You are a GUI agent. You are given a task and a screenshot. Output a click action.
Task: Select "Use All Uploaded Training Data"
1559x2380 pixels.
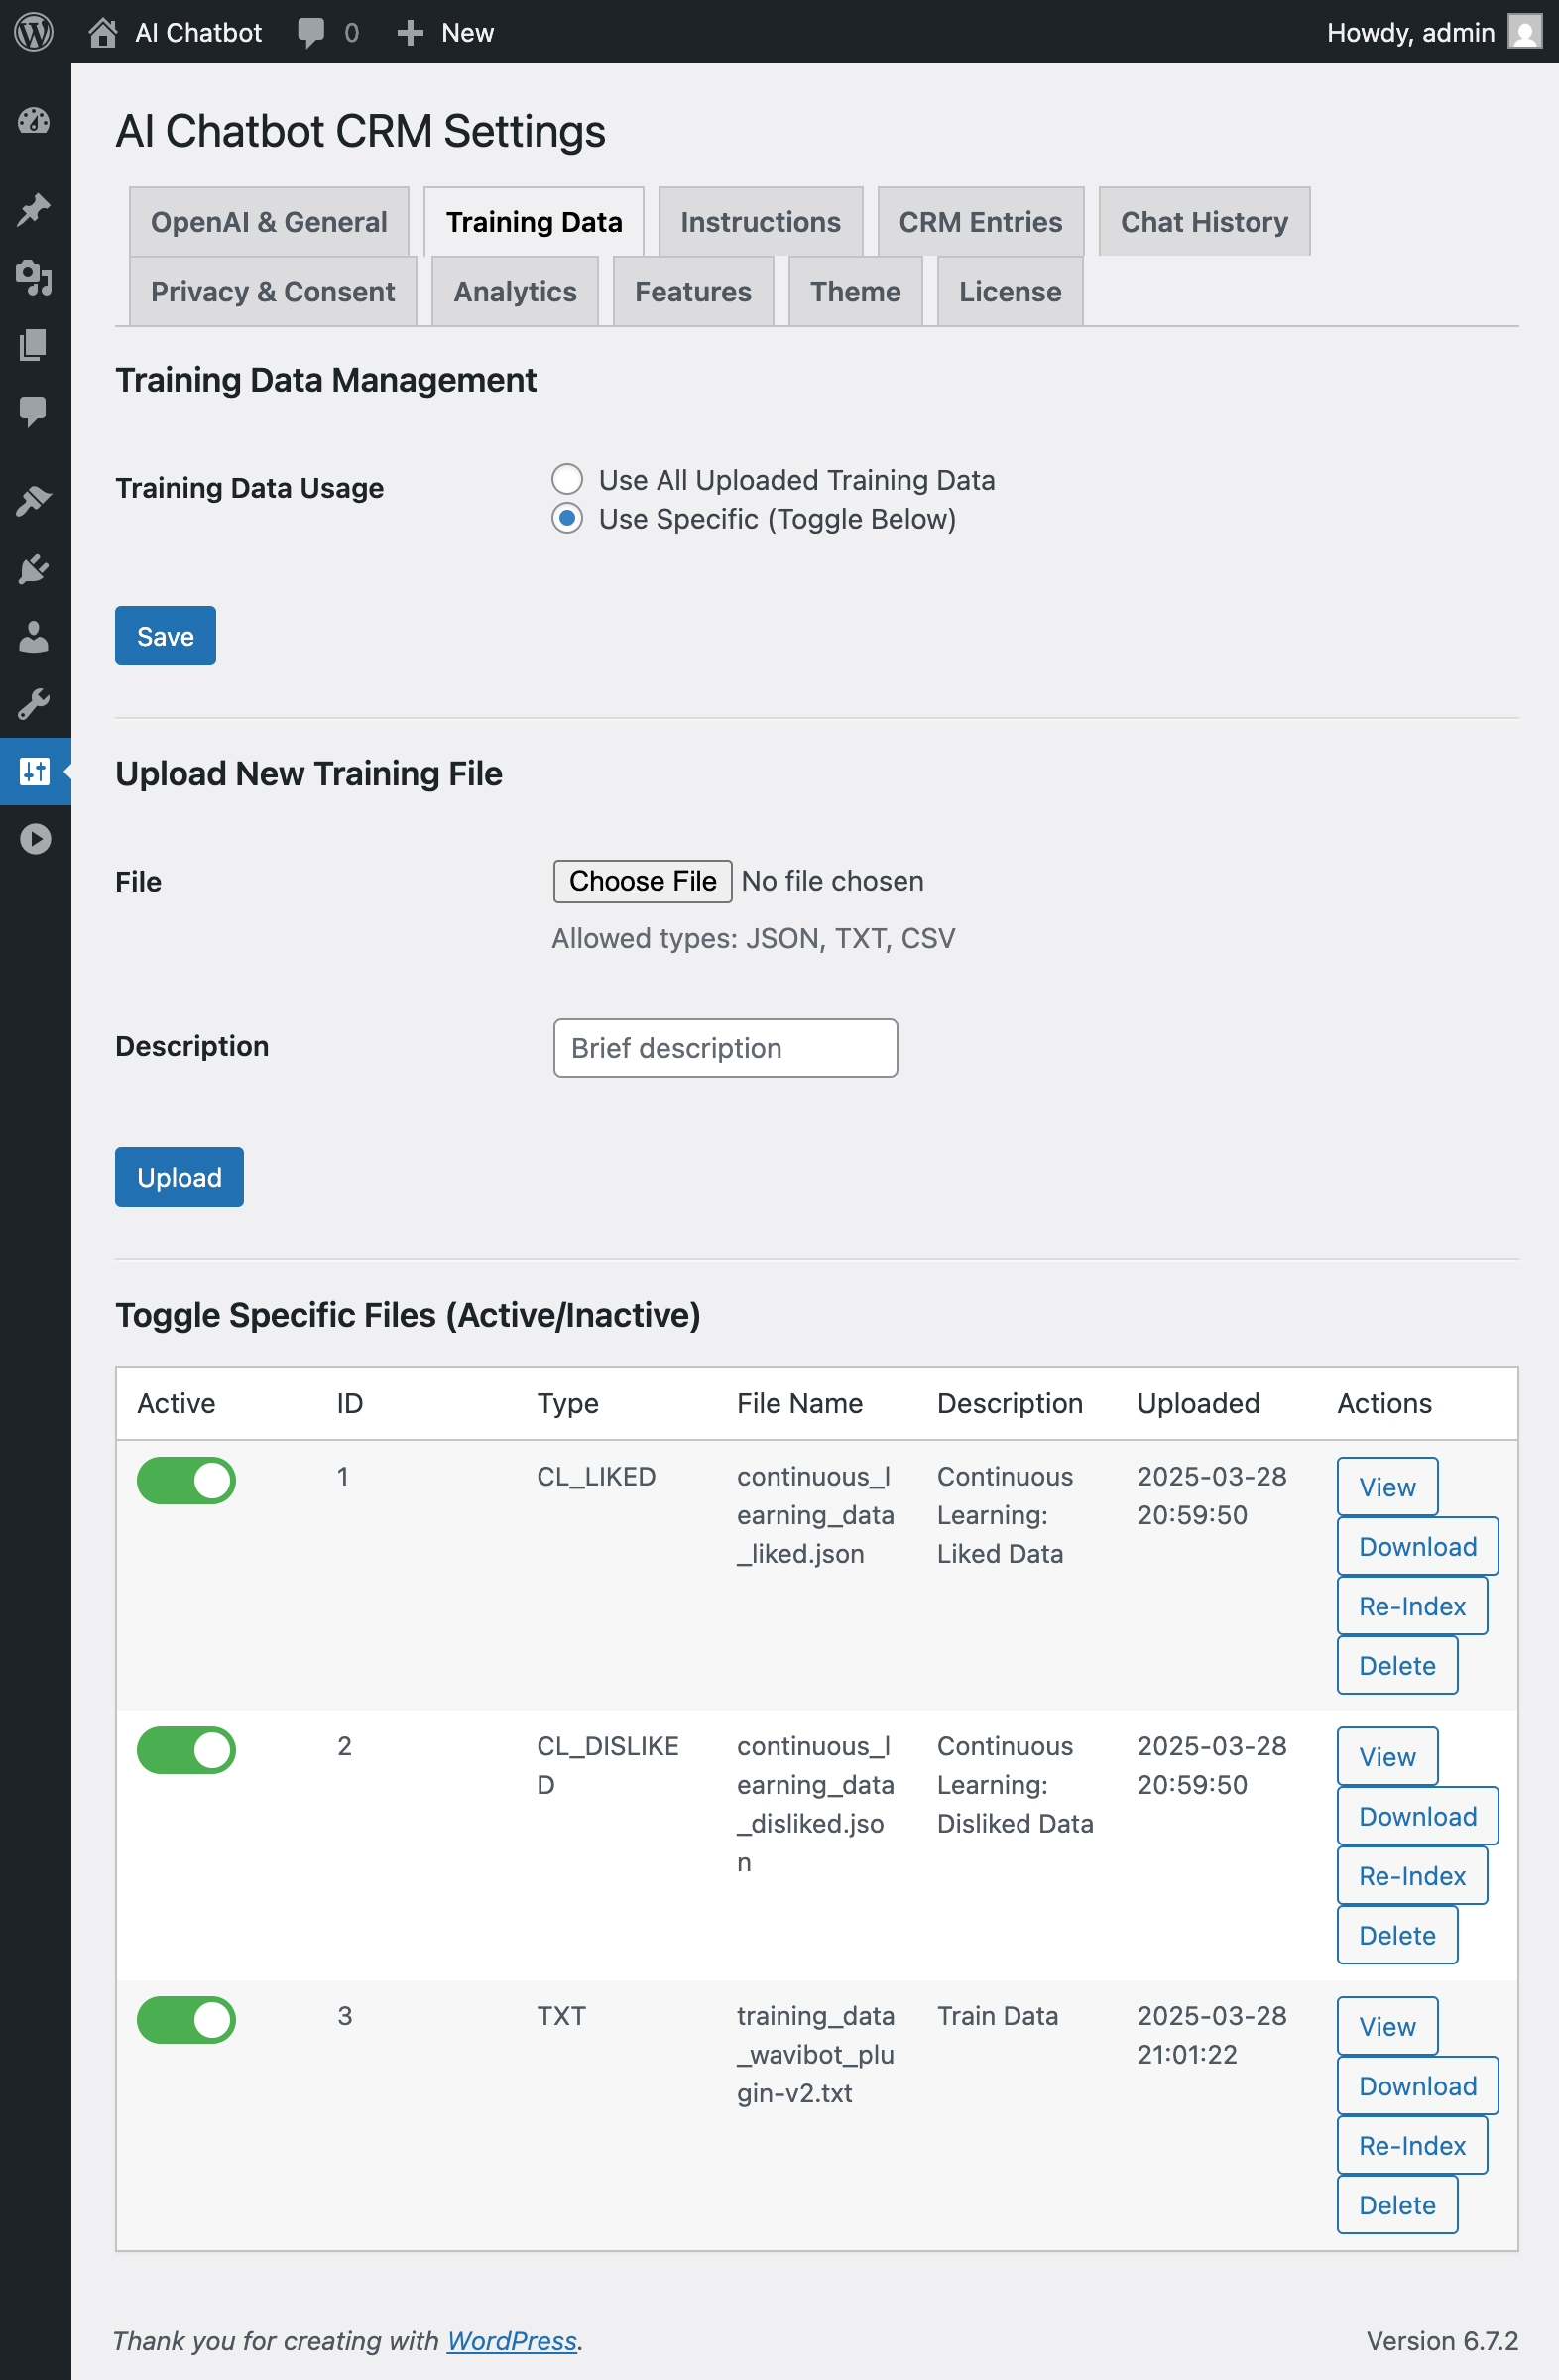[567, 480]
